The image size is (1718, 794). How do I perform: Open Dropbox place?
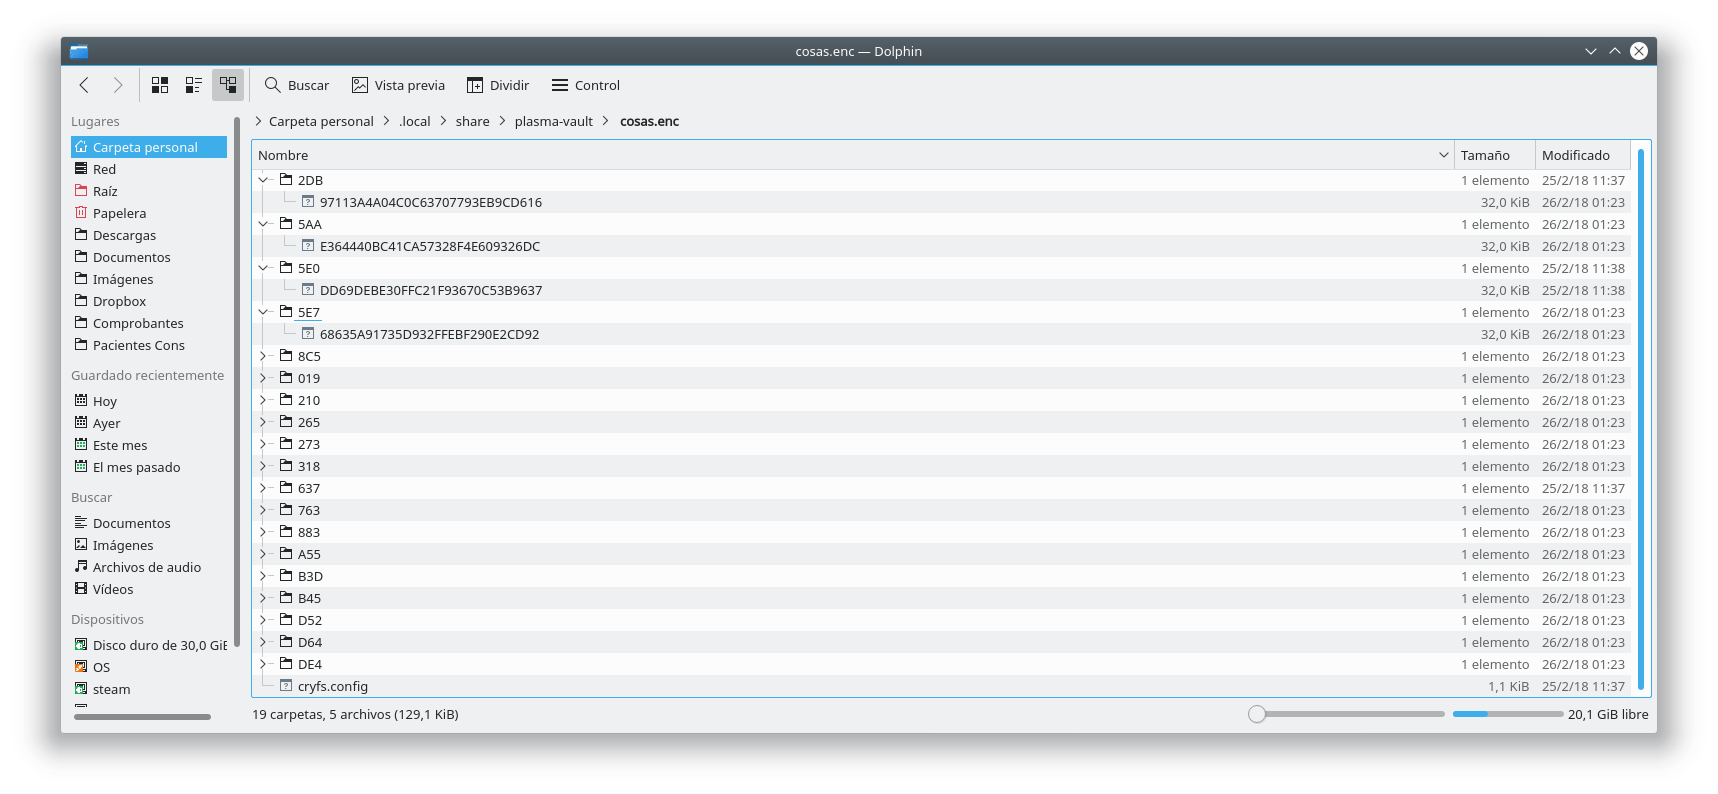(x=149, y=301)
